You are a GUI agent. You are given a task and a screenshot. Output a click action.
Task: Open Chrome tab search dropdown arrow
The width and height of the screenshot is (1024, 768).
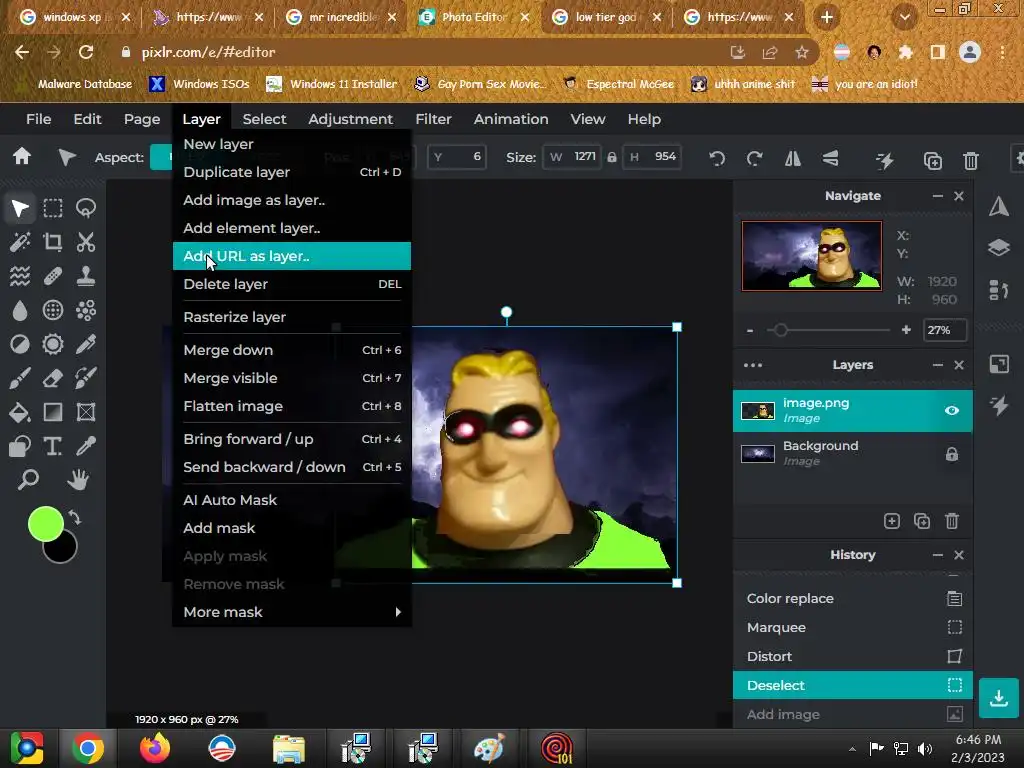point(904,17)
